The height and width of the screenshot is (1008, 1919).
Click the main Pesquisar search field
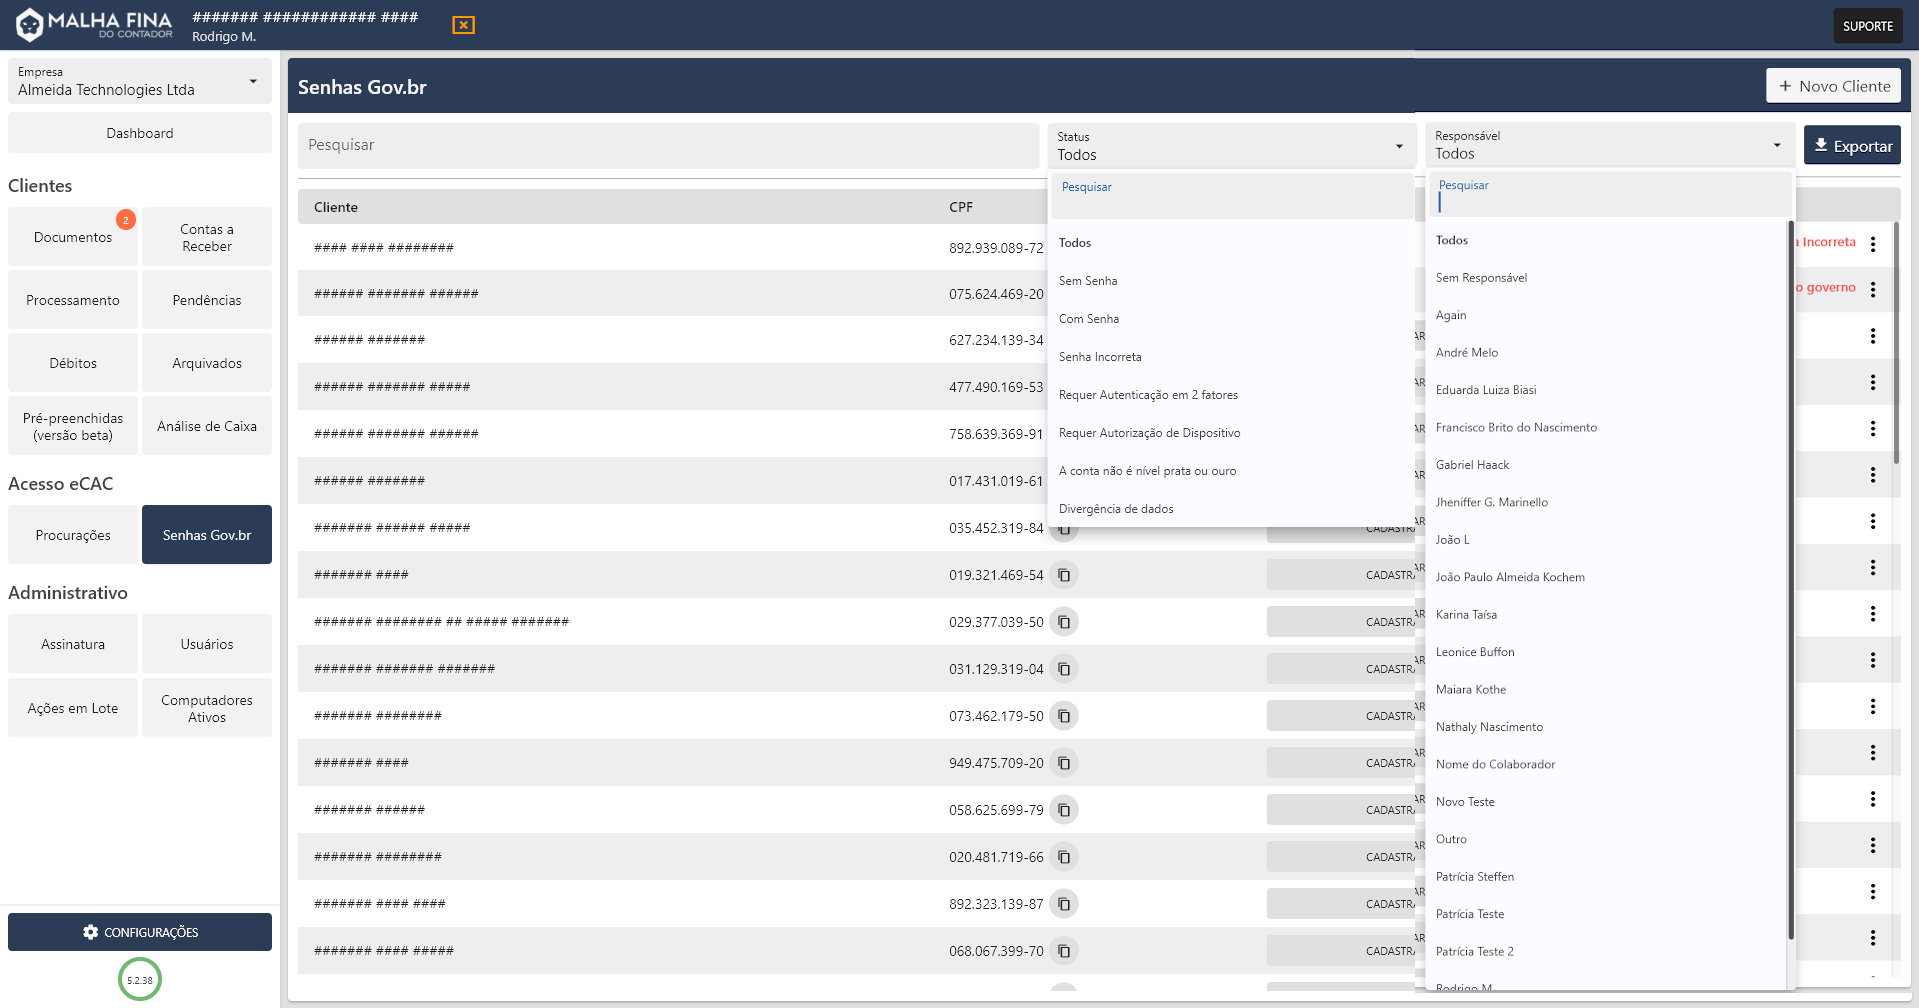click(x=668, y=146)
